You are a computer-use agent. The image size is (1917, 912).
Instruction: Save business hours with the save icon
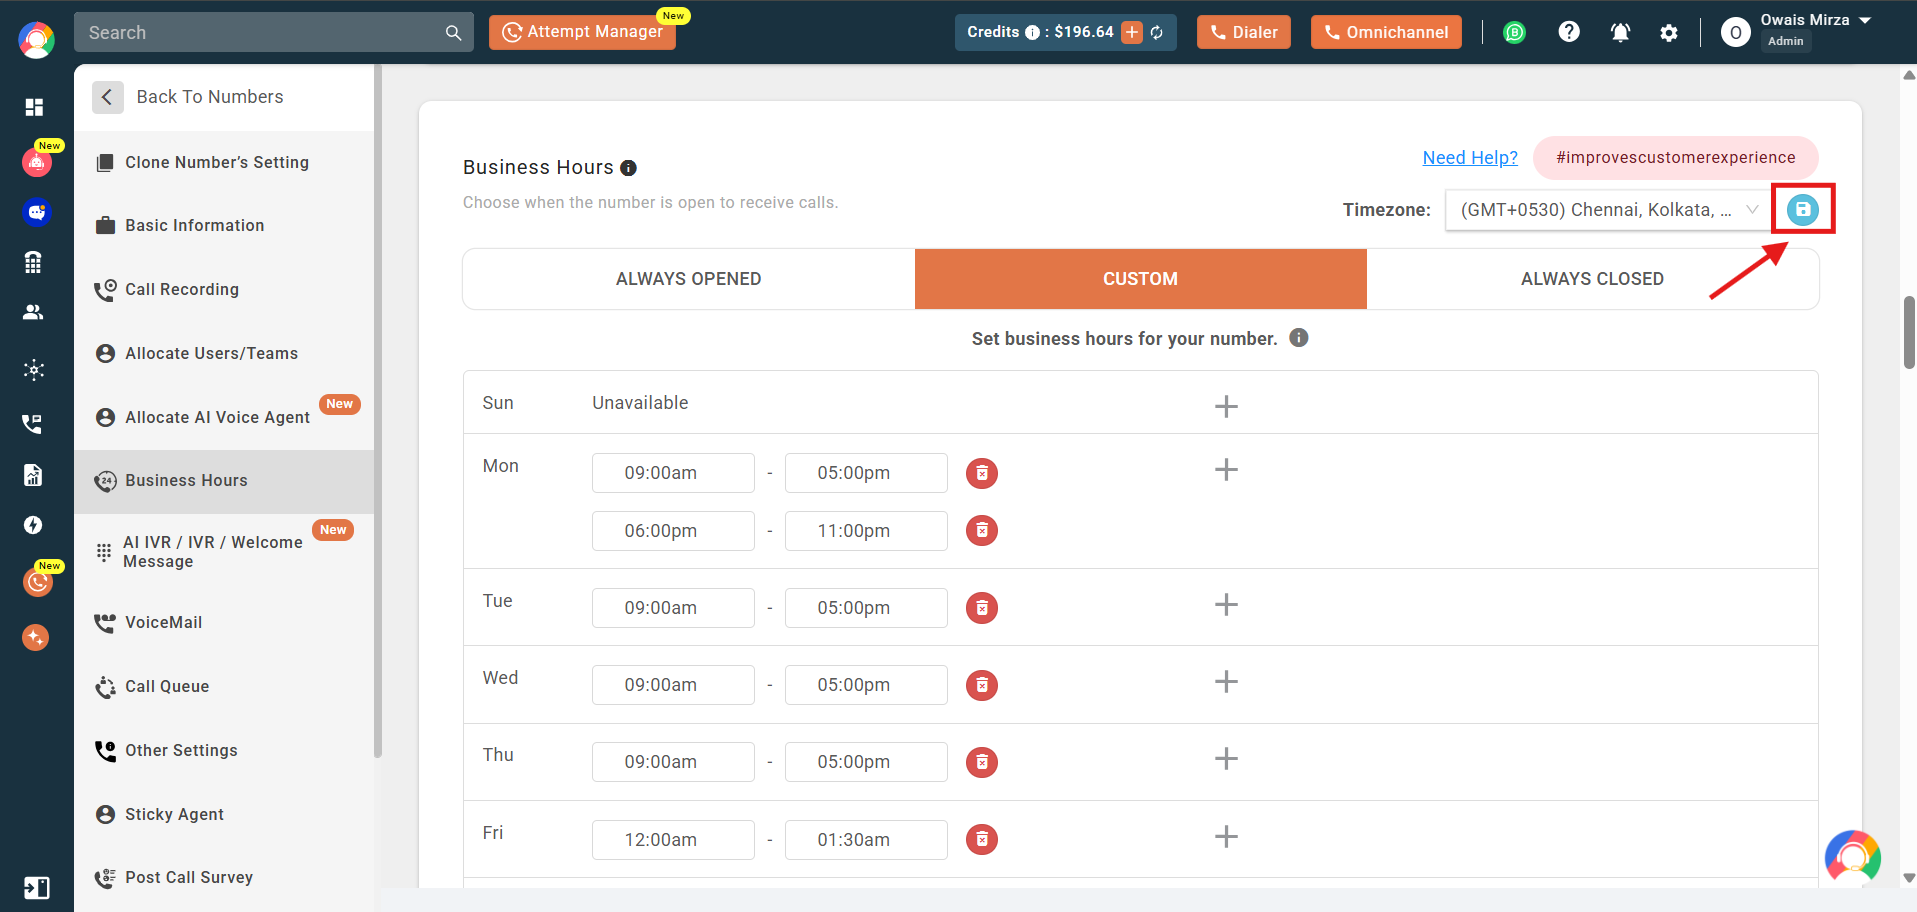[x=1802, y=209]
